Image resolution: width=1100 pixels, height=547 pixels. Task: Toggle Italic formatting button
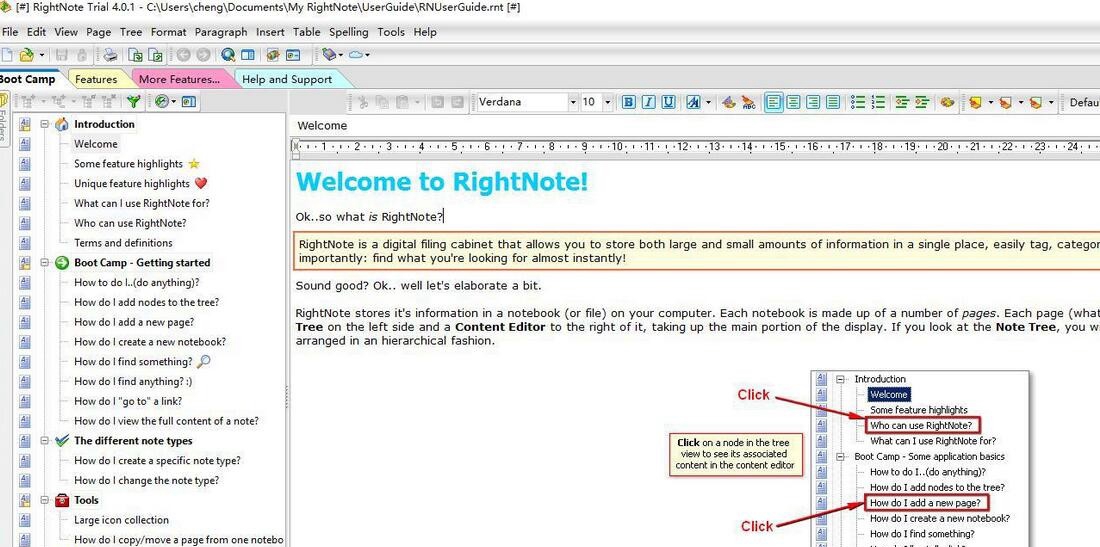(x=648, y=102)
